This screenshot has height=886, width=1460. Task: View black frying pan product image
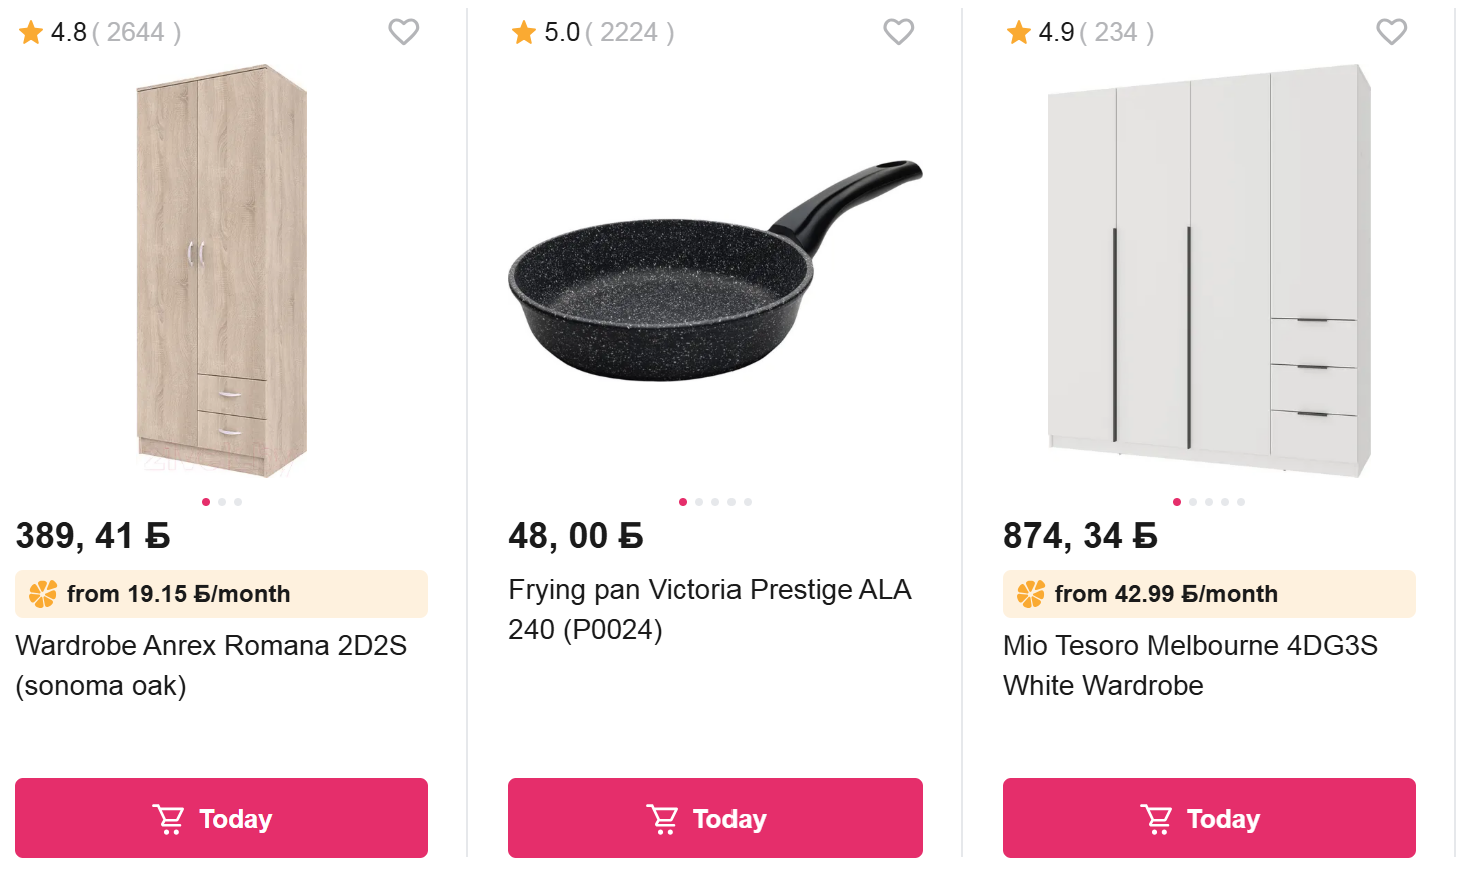click(715, 270)
